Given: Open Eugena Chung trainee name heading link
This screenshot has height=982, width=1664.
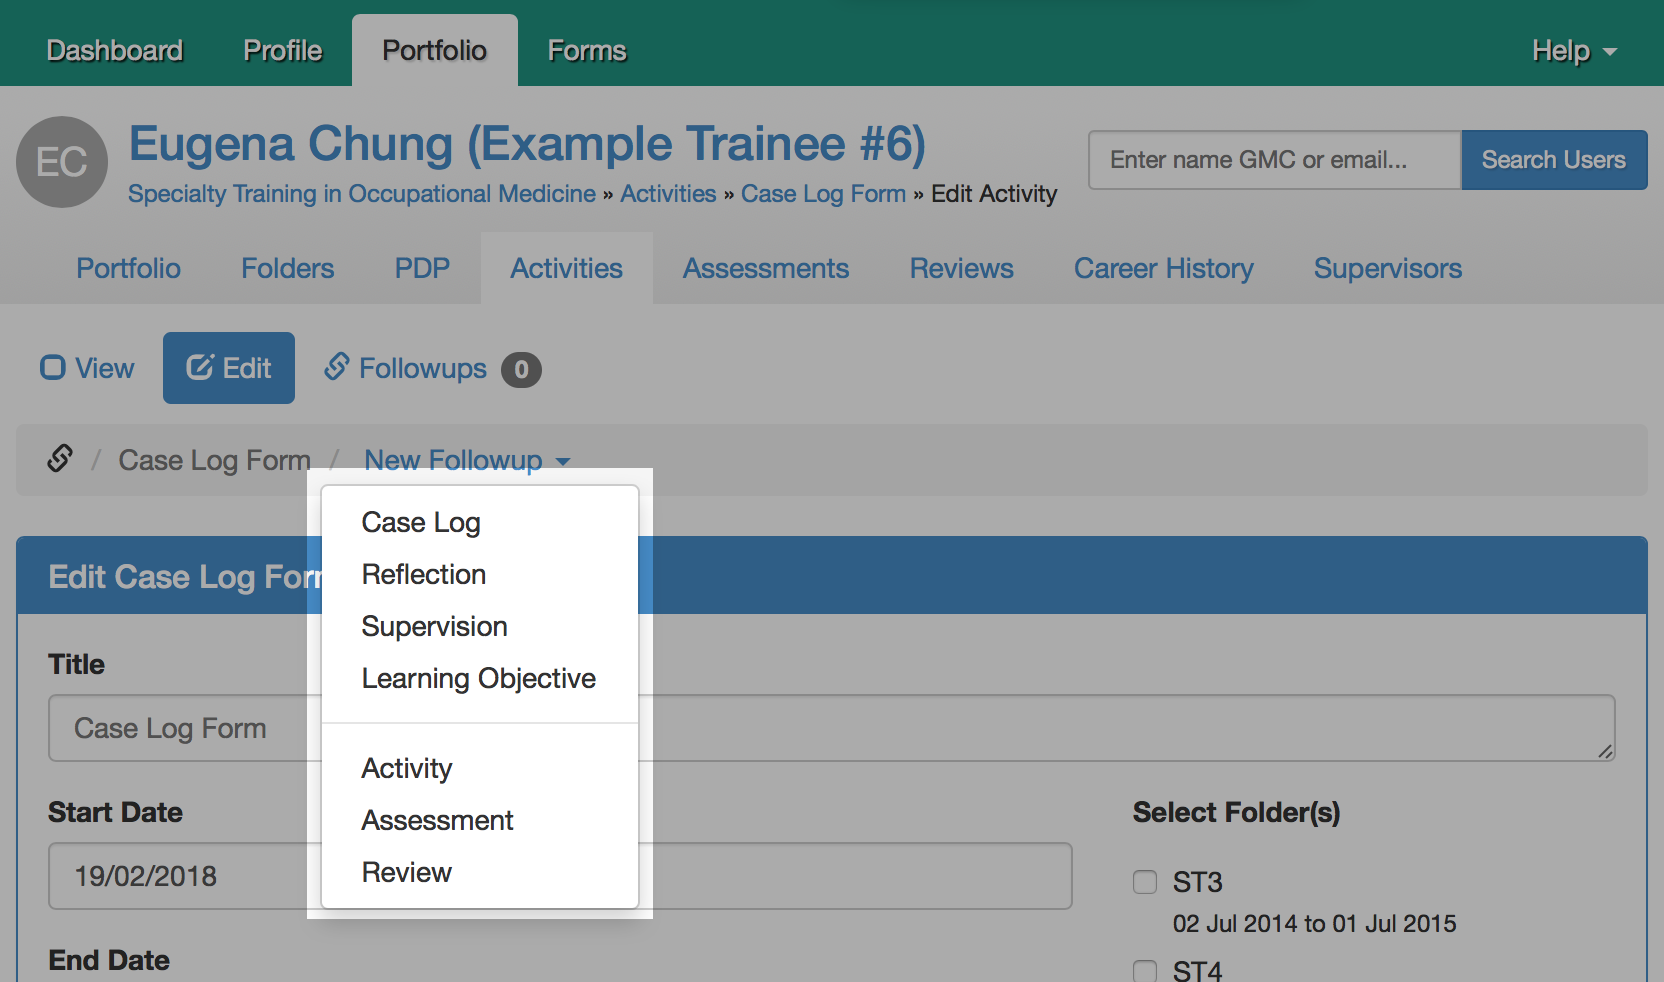Looking at the screenshot, I should [527, 144].
